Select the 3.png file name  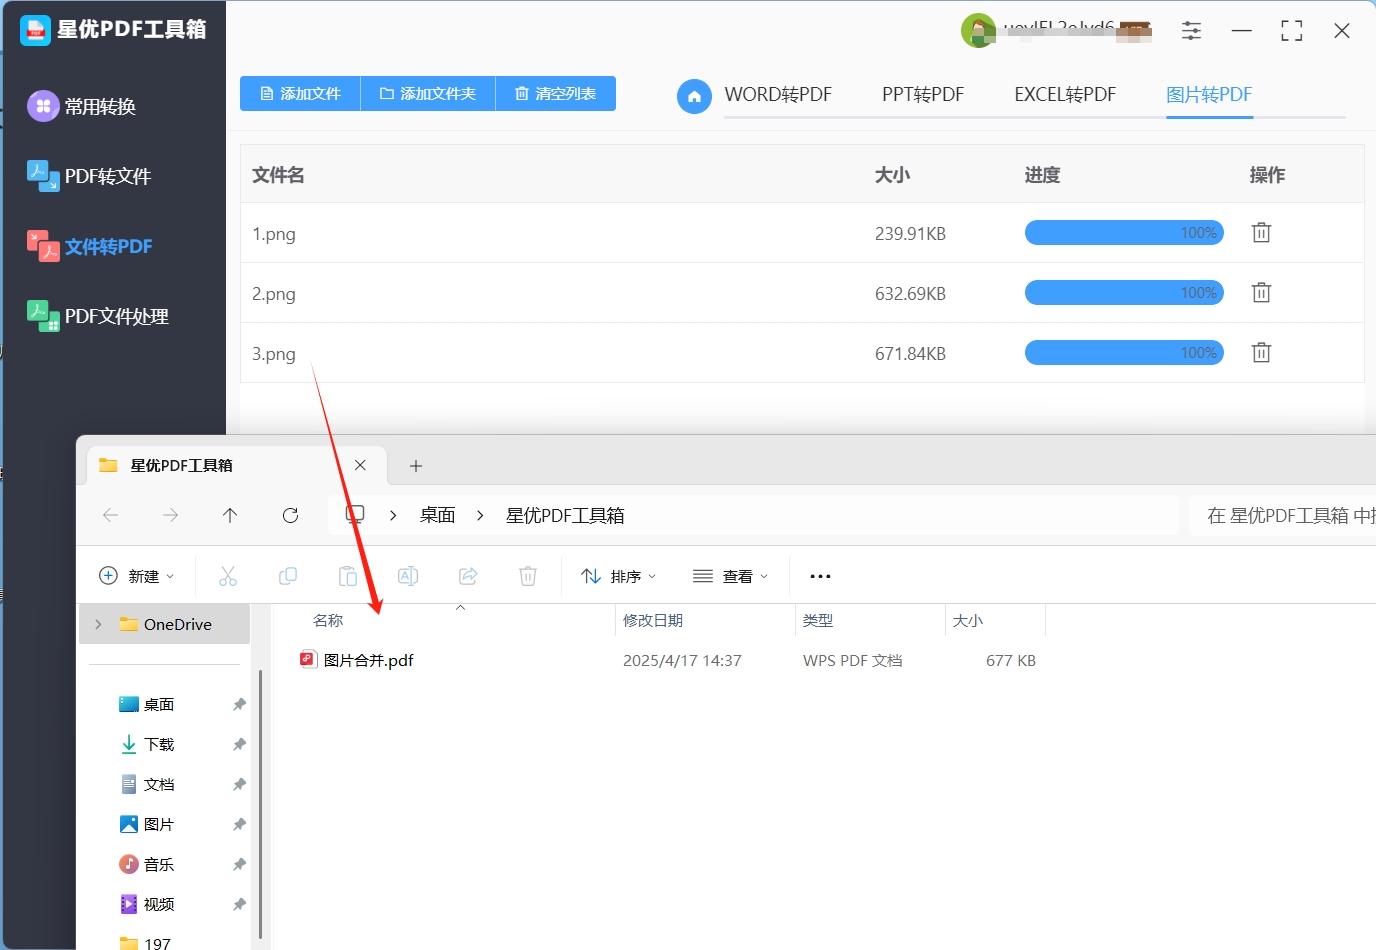273,354
